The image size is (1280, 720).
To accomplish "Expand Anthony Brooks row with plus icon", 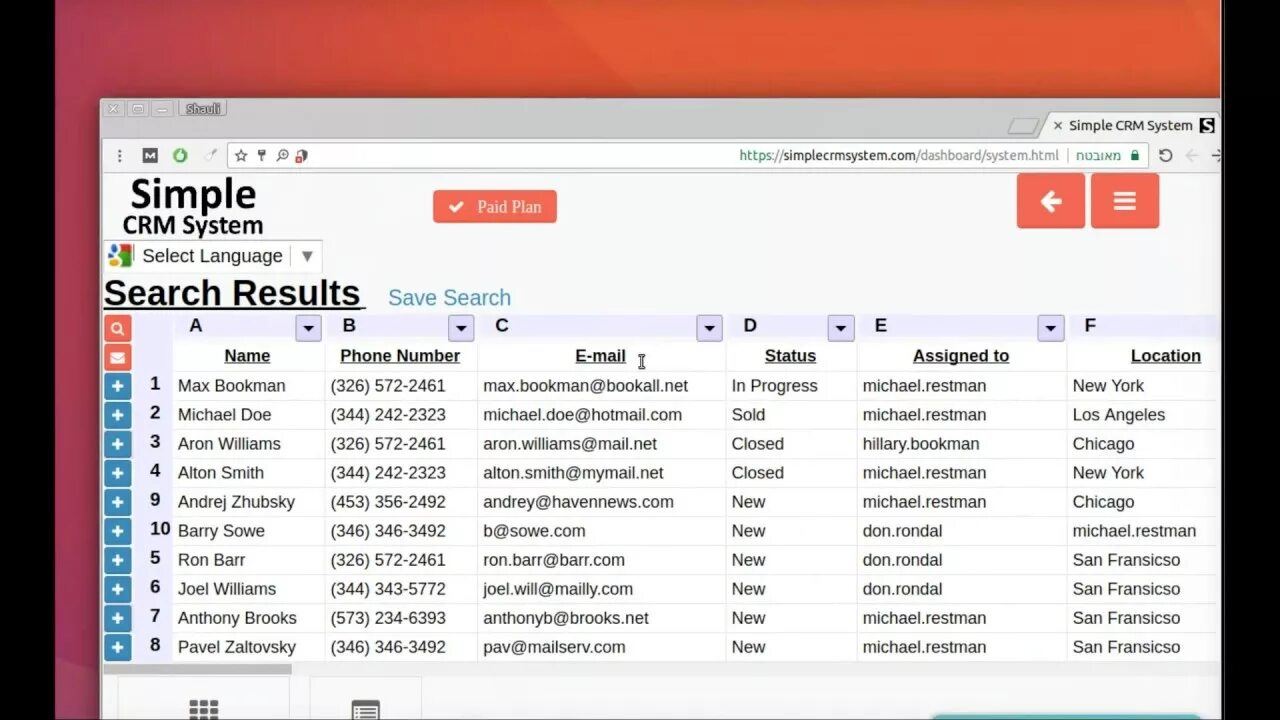I will click(117, 618).
